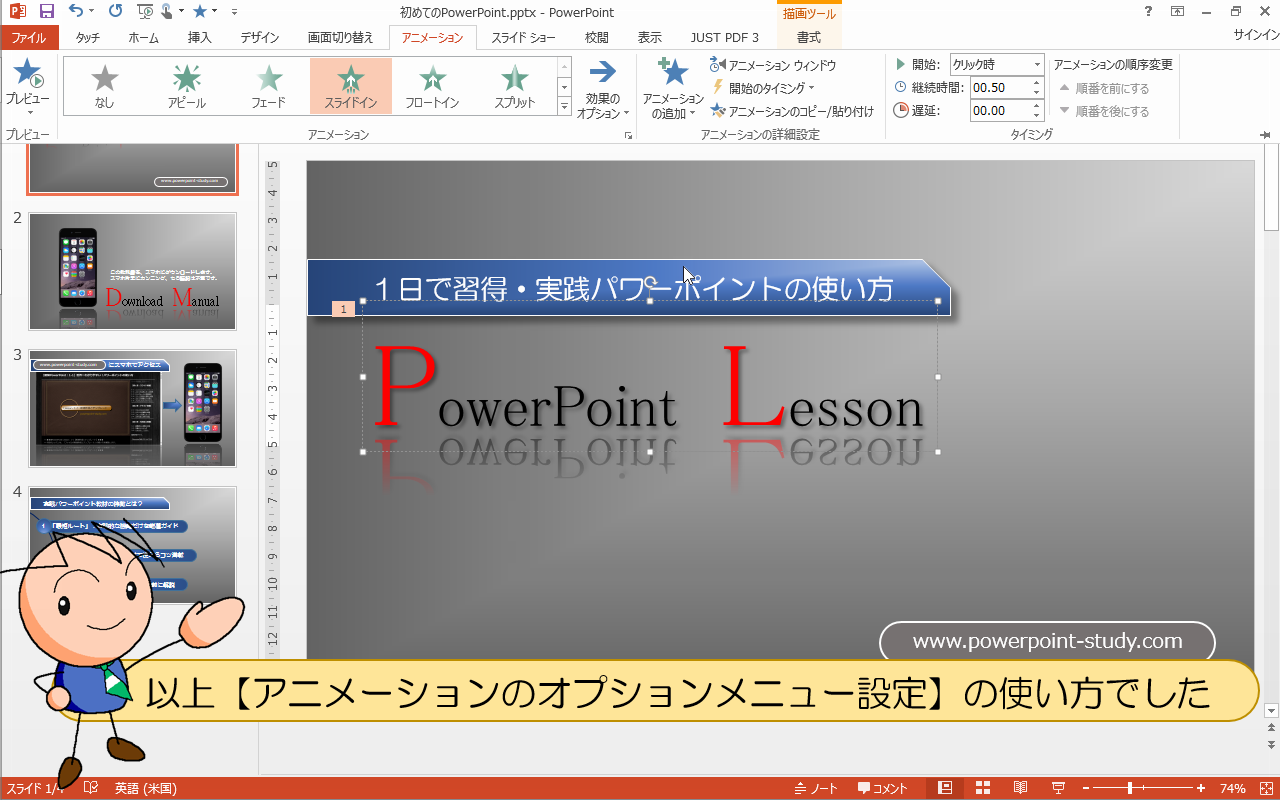Zoom out with the minus button
This screenshot has height=800, width=1280.
coord(1086,788)
